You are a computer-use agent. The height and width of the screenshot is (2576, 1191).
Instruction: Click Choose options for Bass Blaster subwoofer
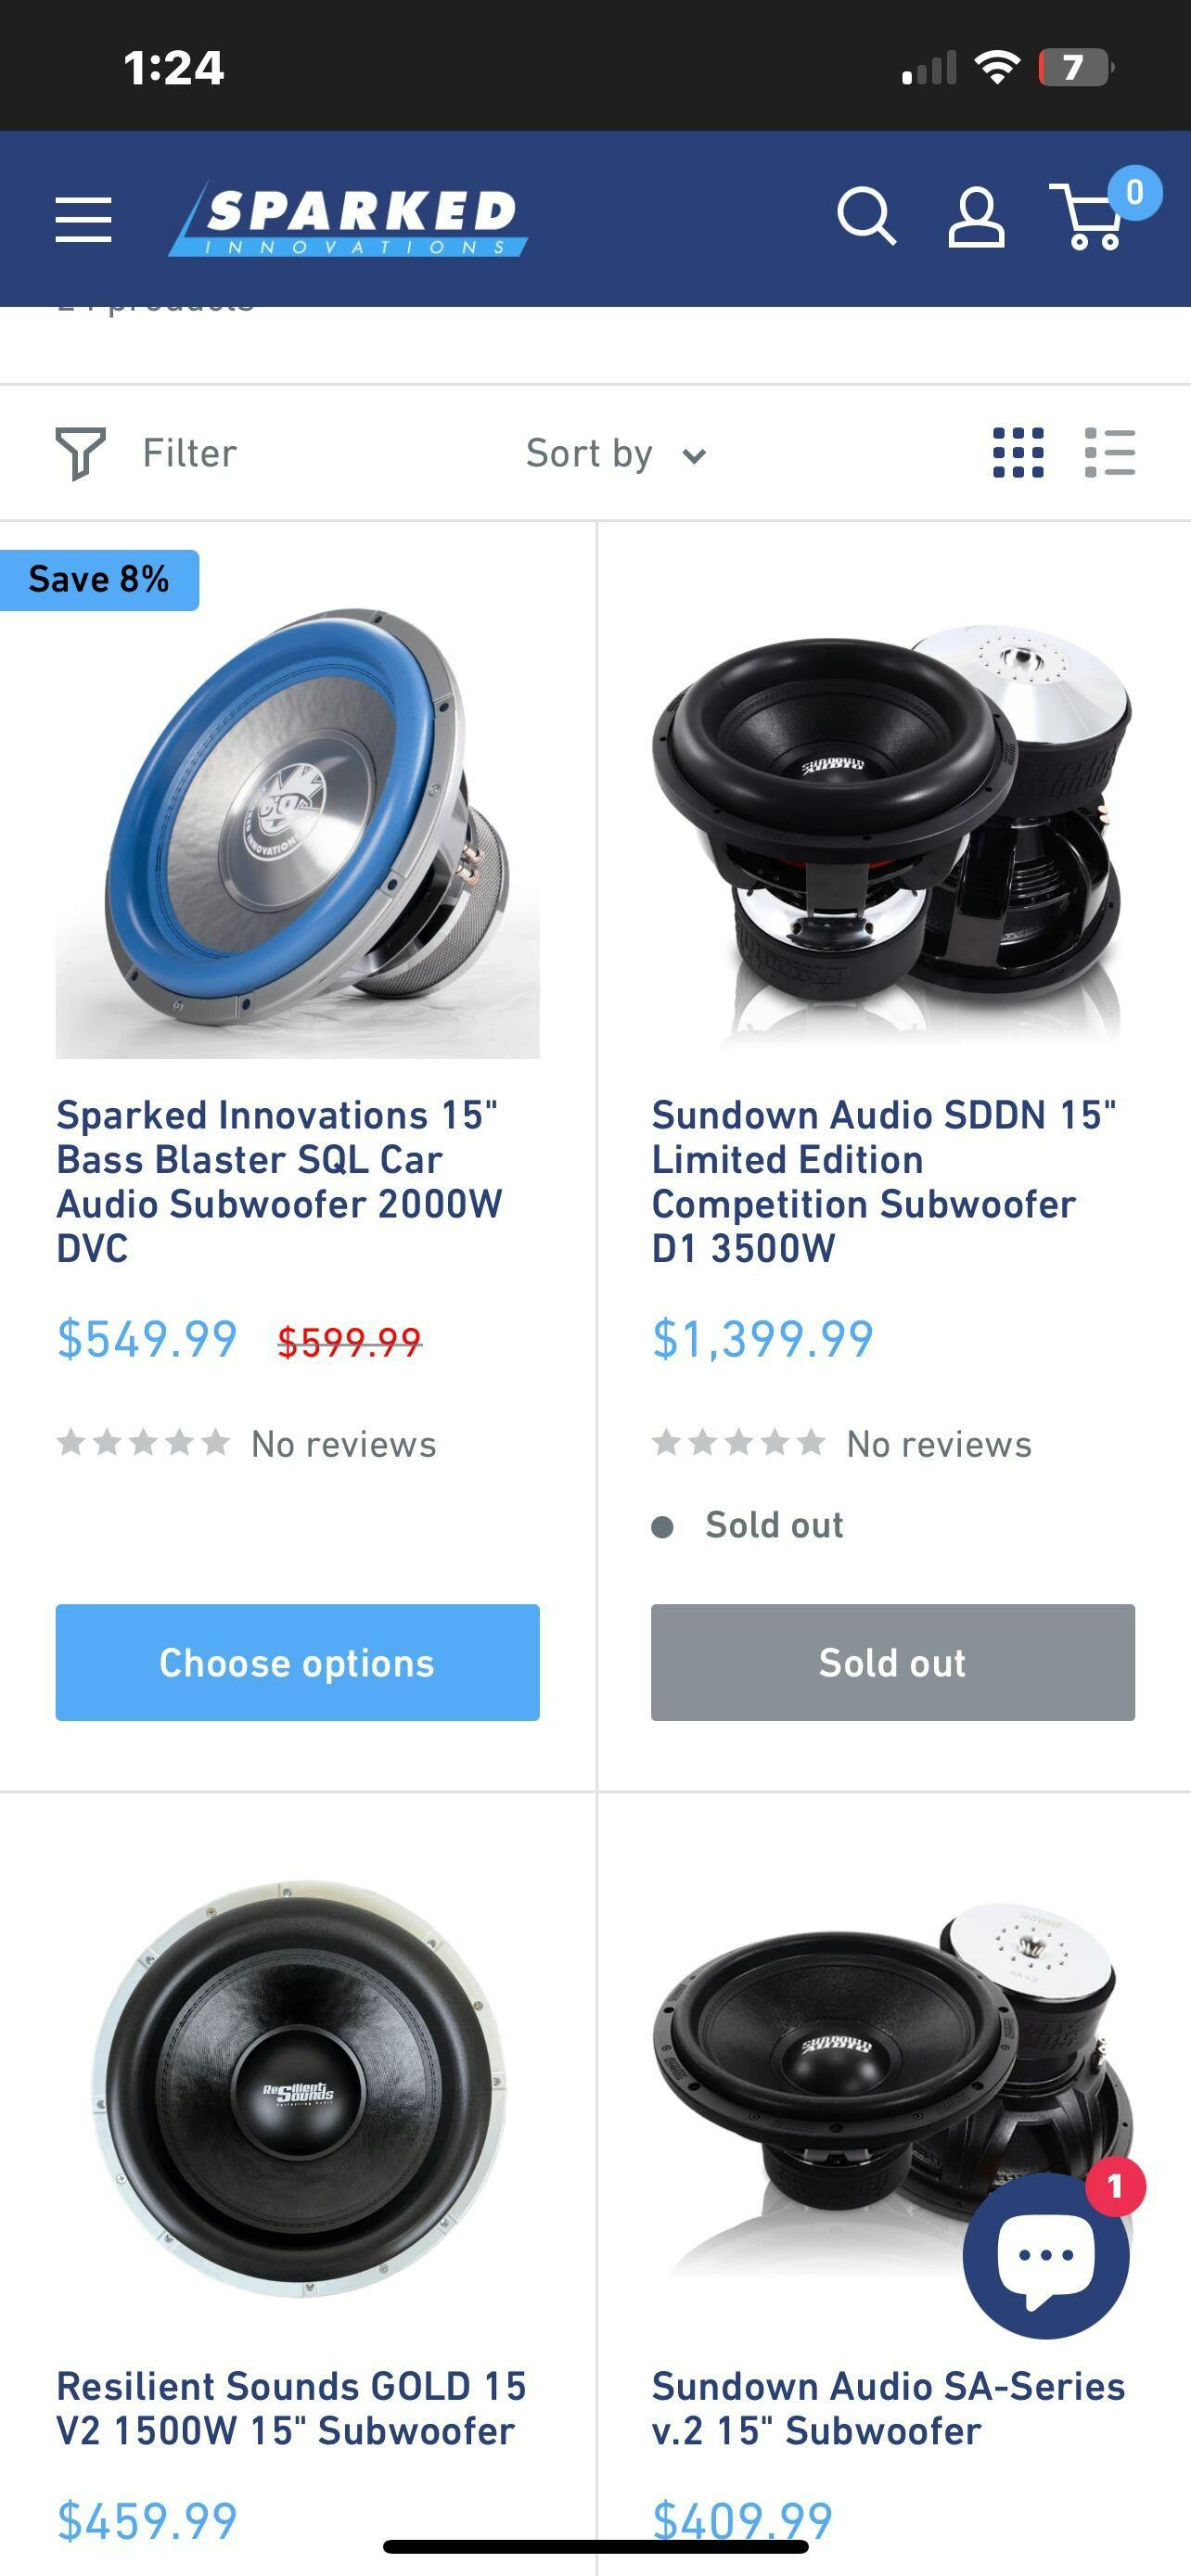pos(297,1662)
